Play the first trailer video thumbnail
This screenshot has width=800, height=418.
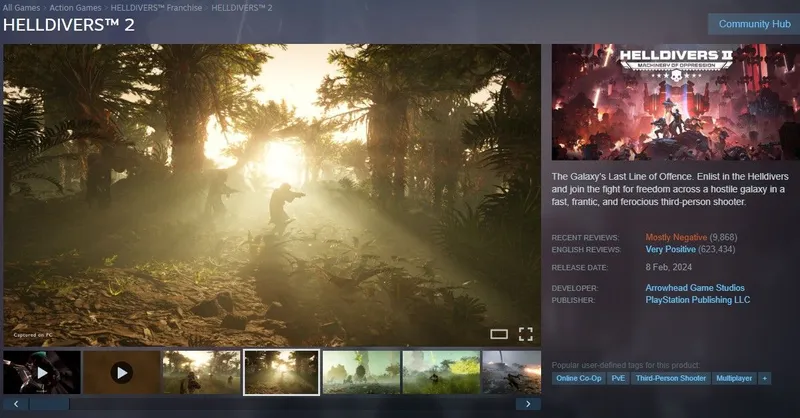pyautogui.click(x=42, y=373)
